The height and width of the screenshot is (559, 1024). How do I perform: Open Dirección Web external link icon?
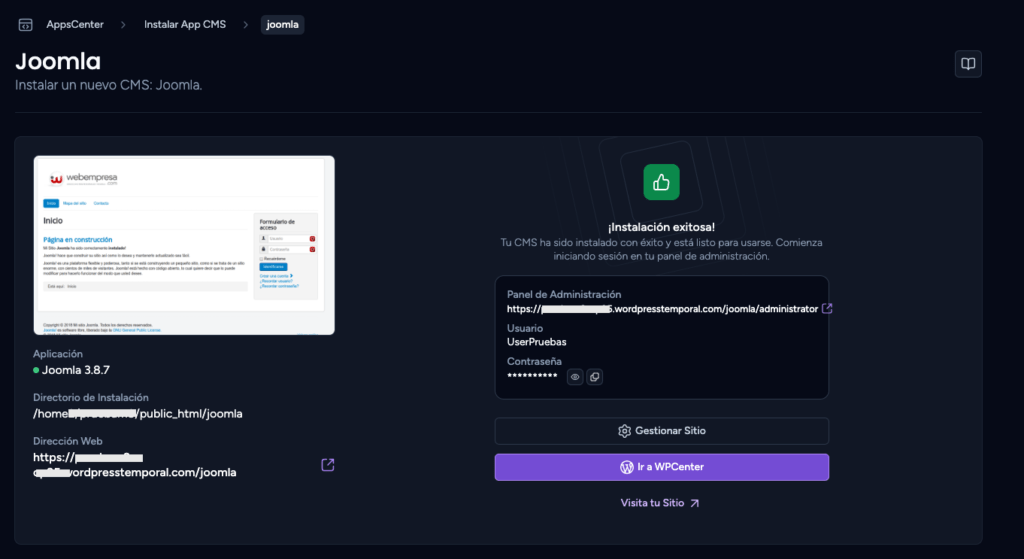coord(328,465)
